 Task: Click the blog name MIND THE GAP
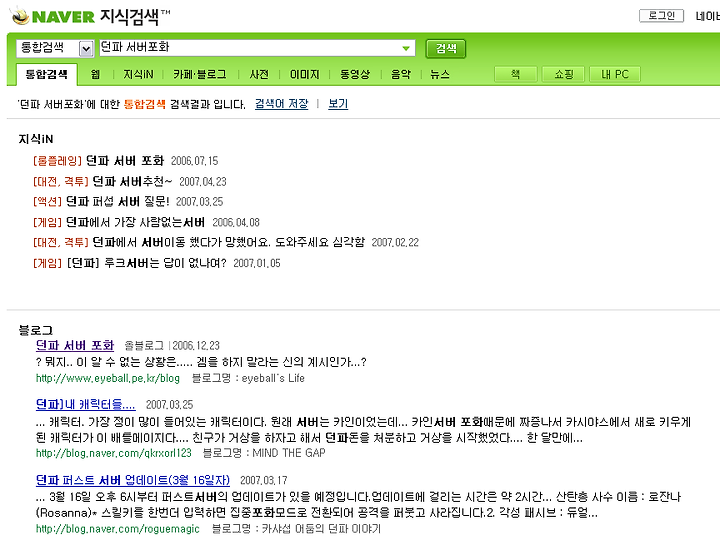[289, 453]
